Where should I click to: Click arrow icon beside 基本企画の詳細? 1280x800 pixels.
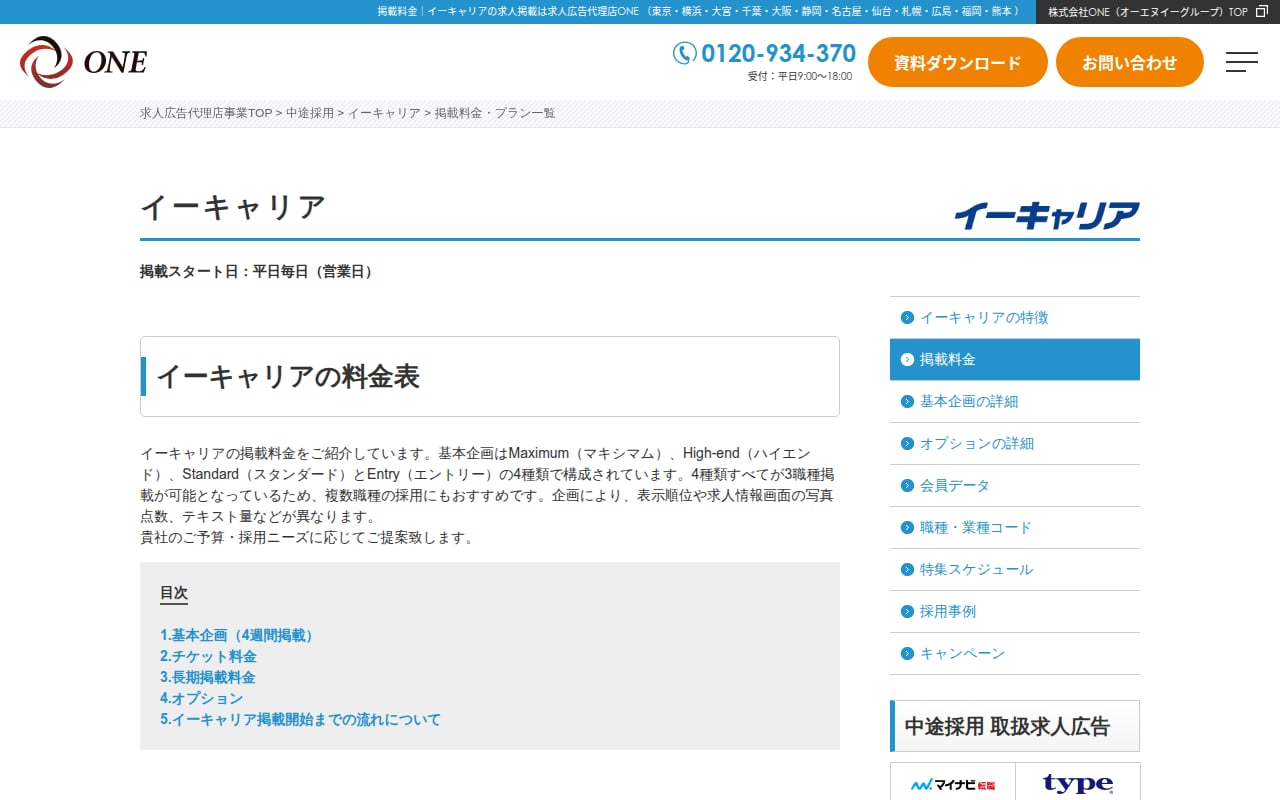(x=907, y=402)
